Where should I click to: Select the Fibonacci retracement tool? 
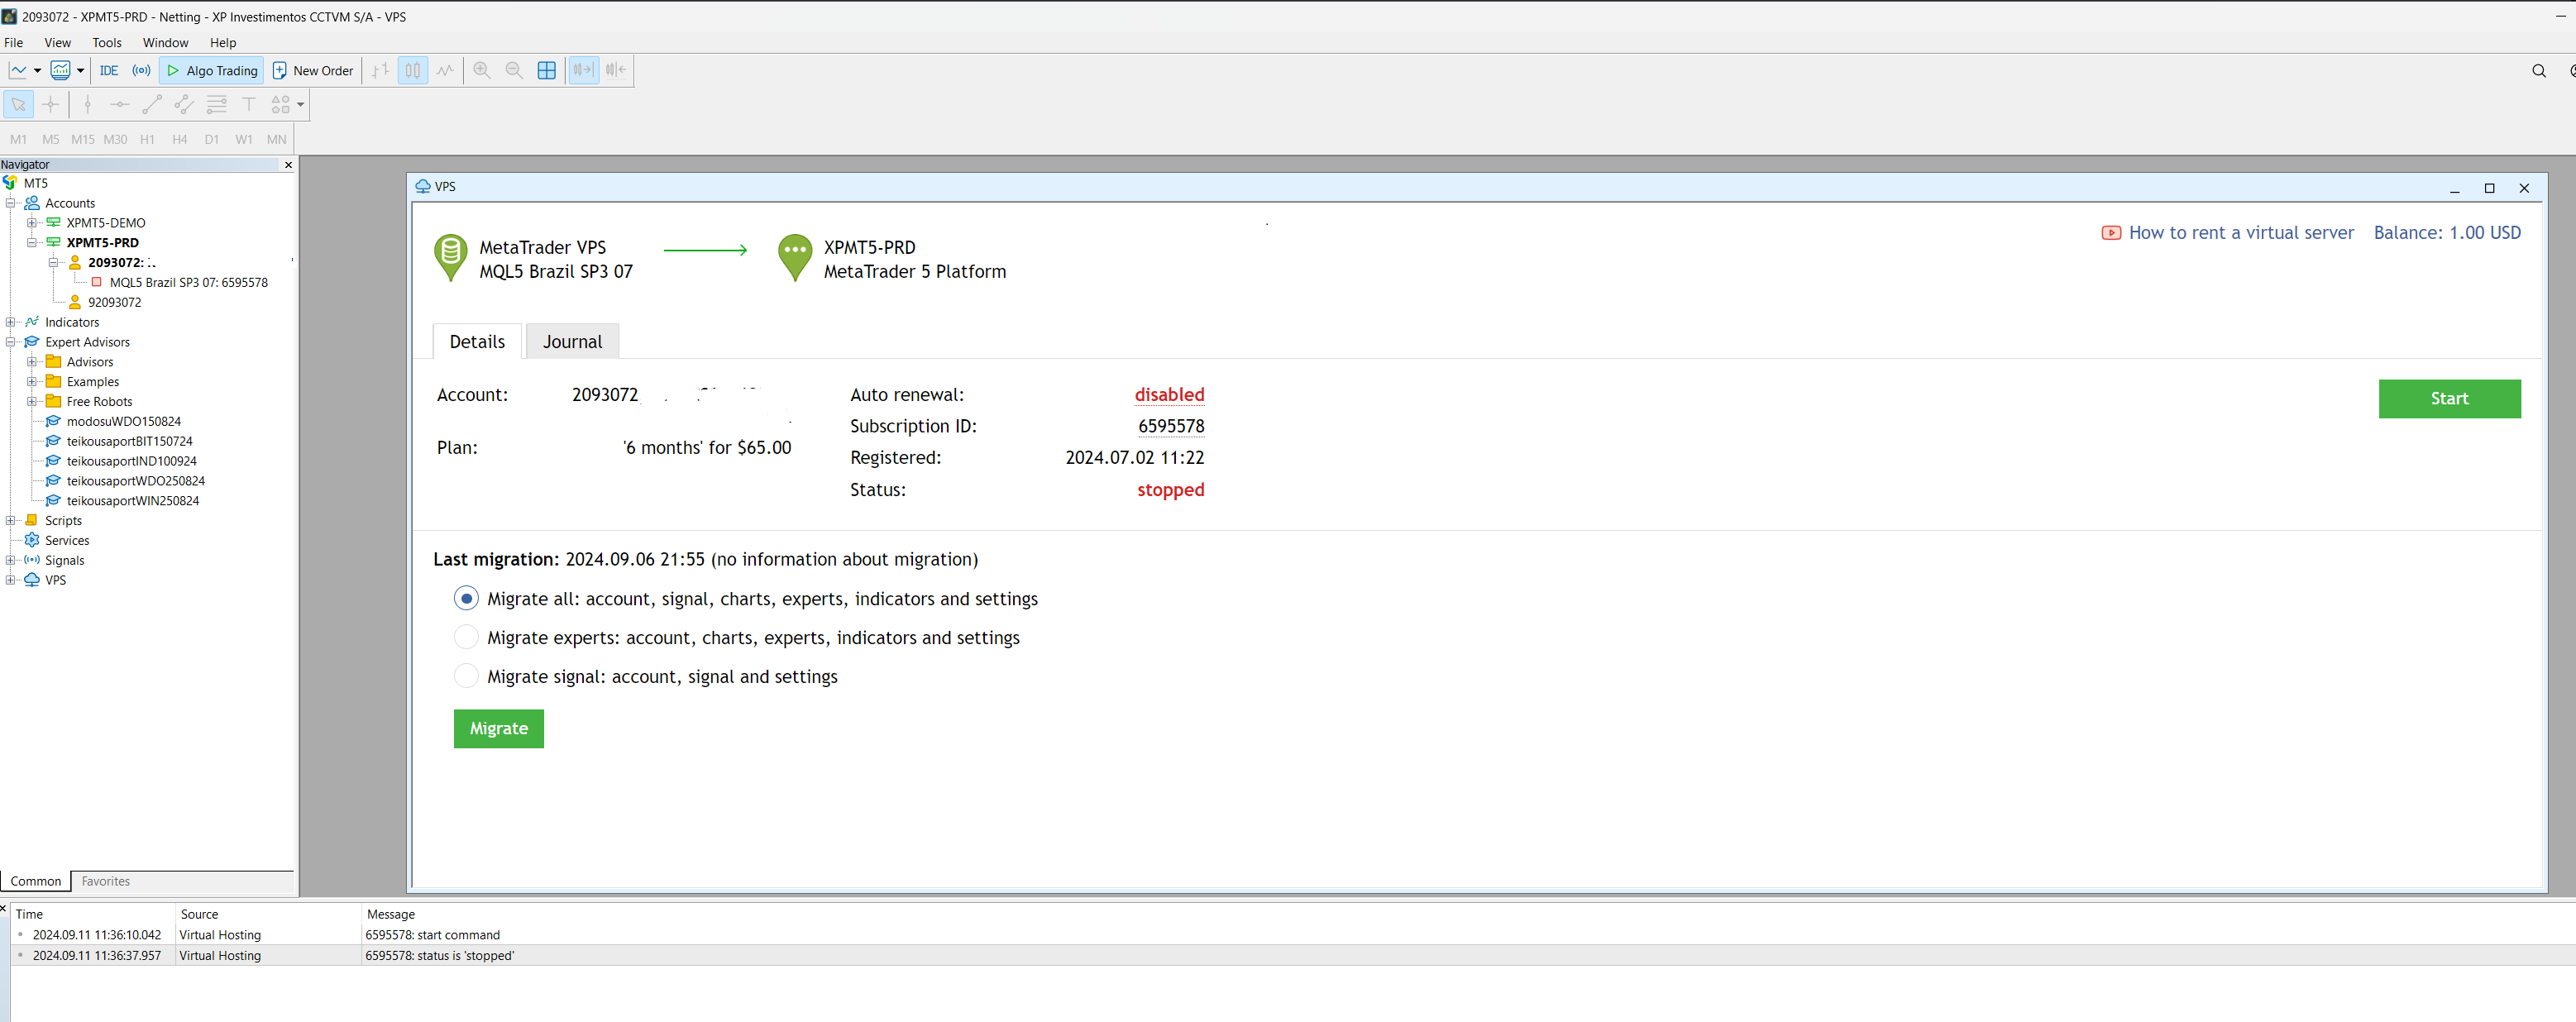click(216, 104)
